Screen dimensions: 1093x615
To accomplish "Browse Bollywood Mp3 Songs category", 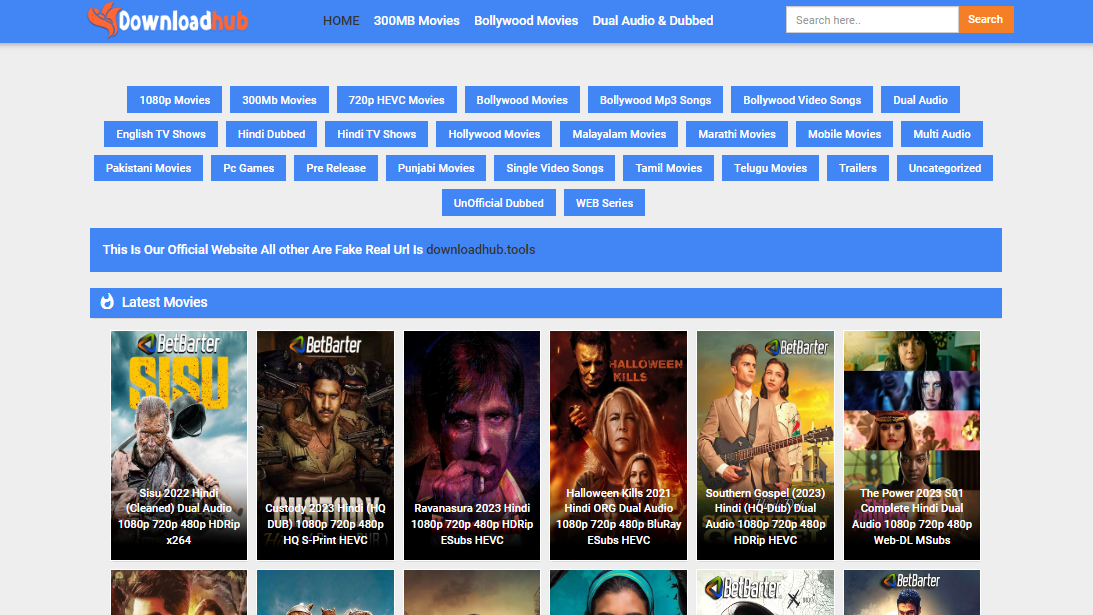I will [x=655, y=100].
